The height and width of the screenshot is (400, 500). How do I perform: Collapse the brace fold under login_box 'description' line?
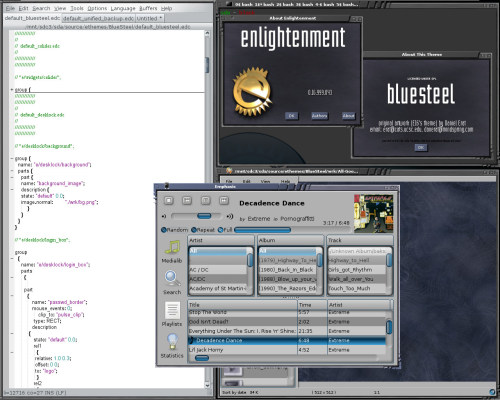click(12, 334)
